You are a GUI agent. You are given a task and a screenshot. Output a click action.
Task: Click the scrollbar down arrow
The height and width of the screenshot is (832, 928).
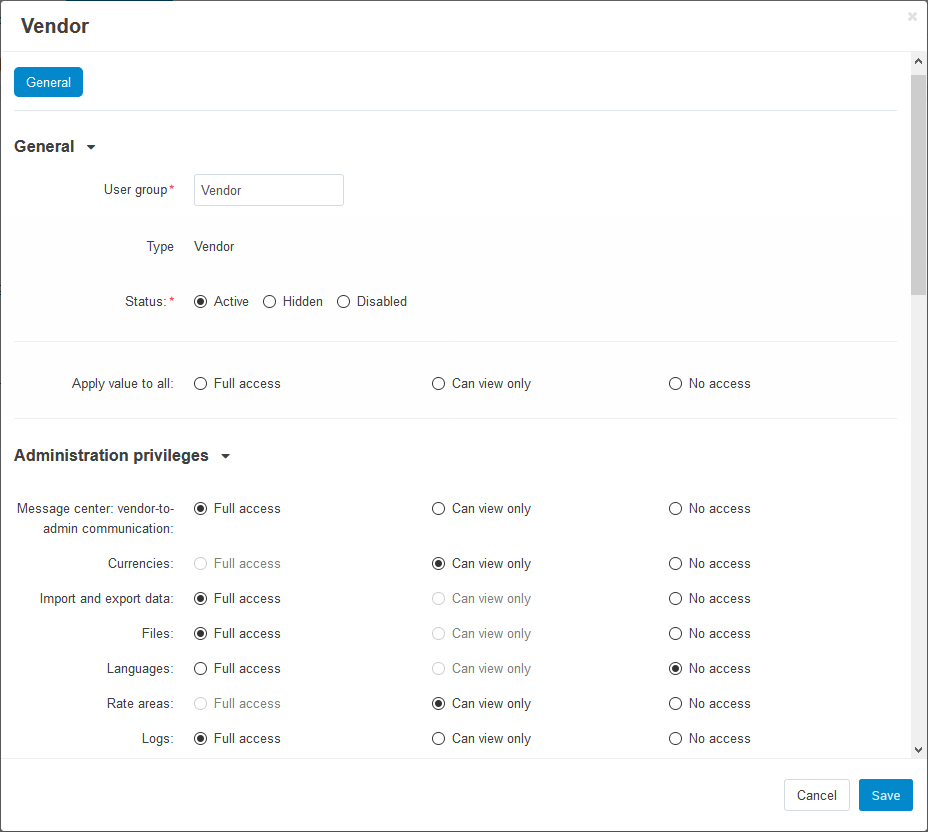coord(918,750)
